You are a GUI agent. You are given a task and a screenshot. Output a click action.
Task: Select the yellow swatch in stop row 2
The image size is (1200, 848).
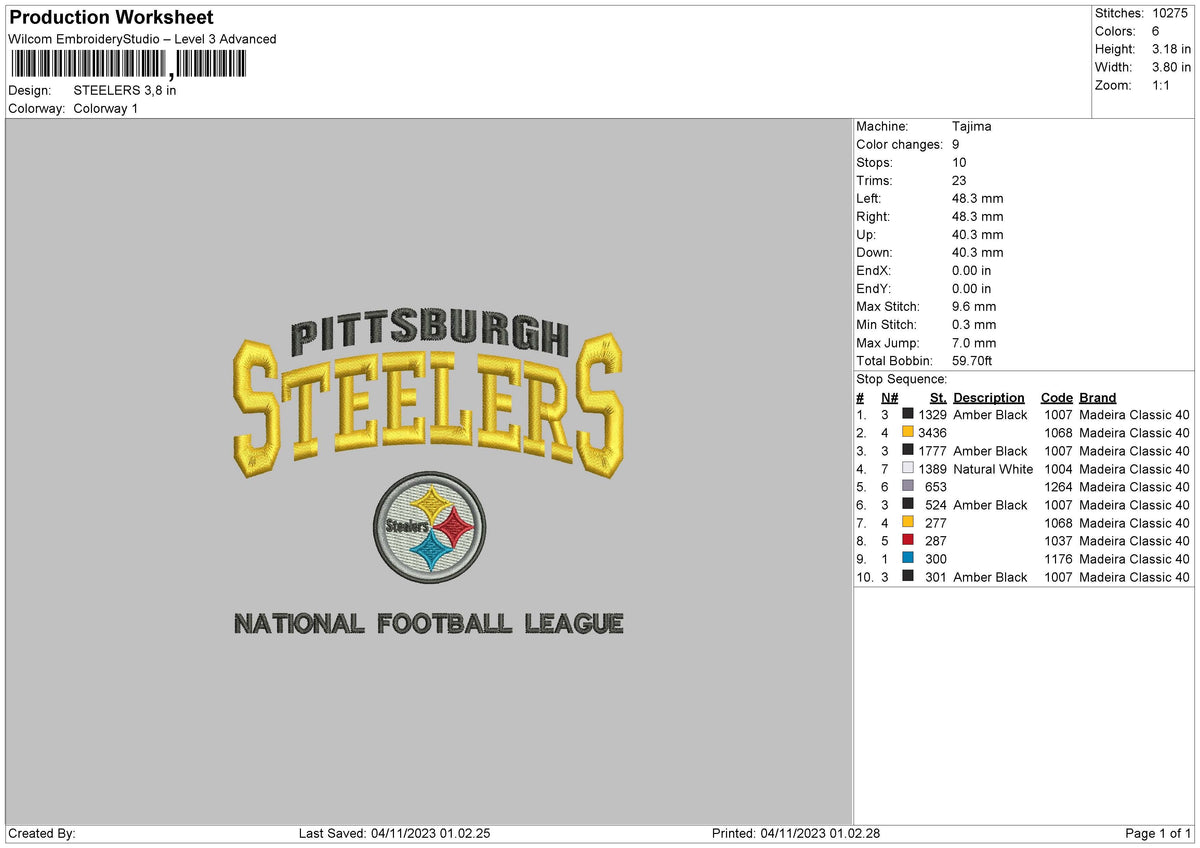[908, 432]
